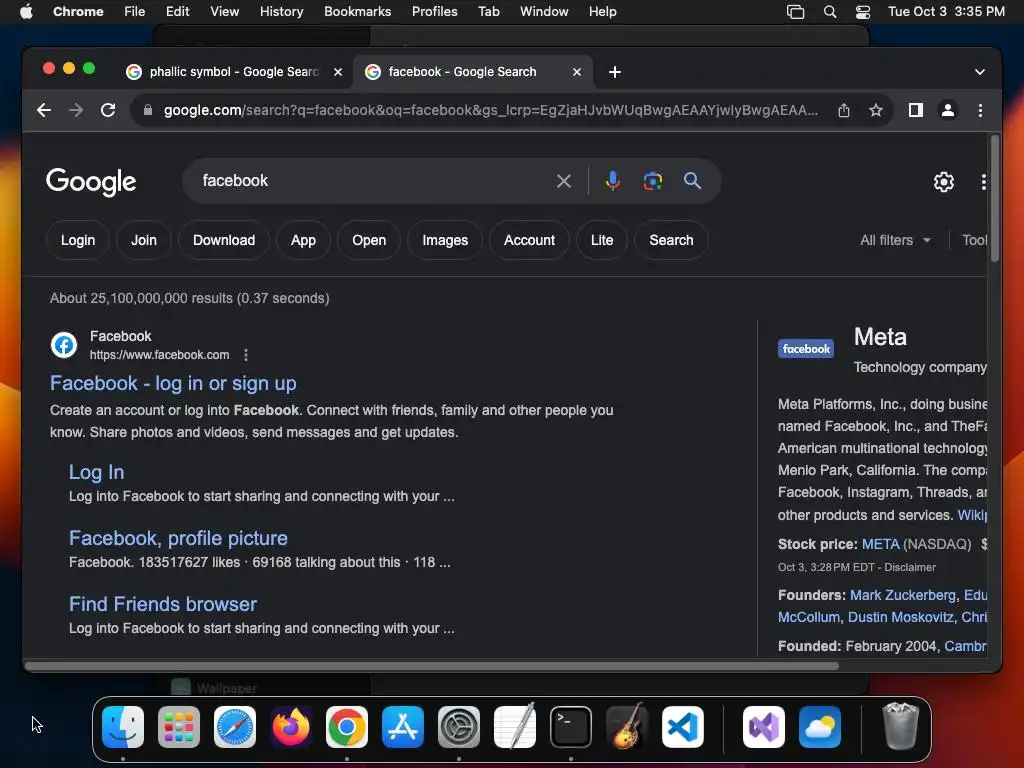Expand the All filters dropdown
The width and height of the screenshot is (1024, 768).
pyautogui.click(x=895, y=240)
